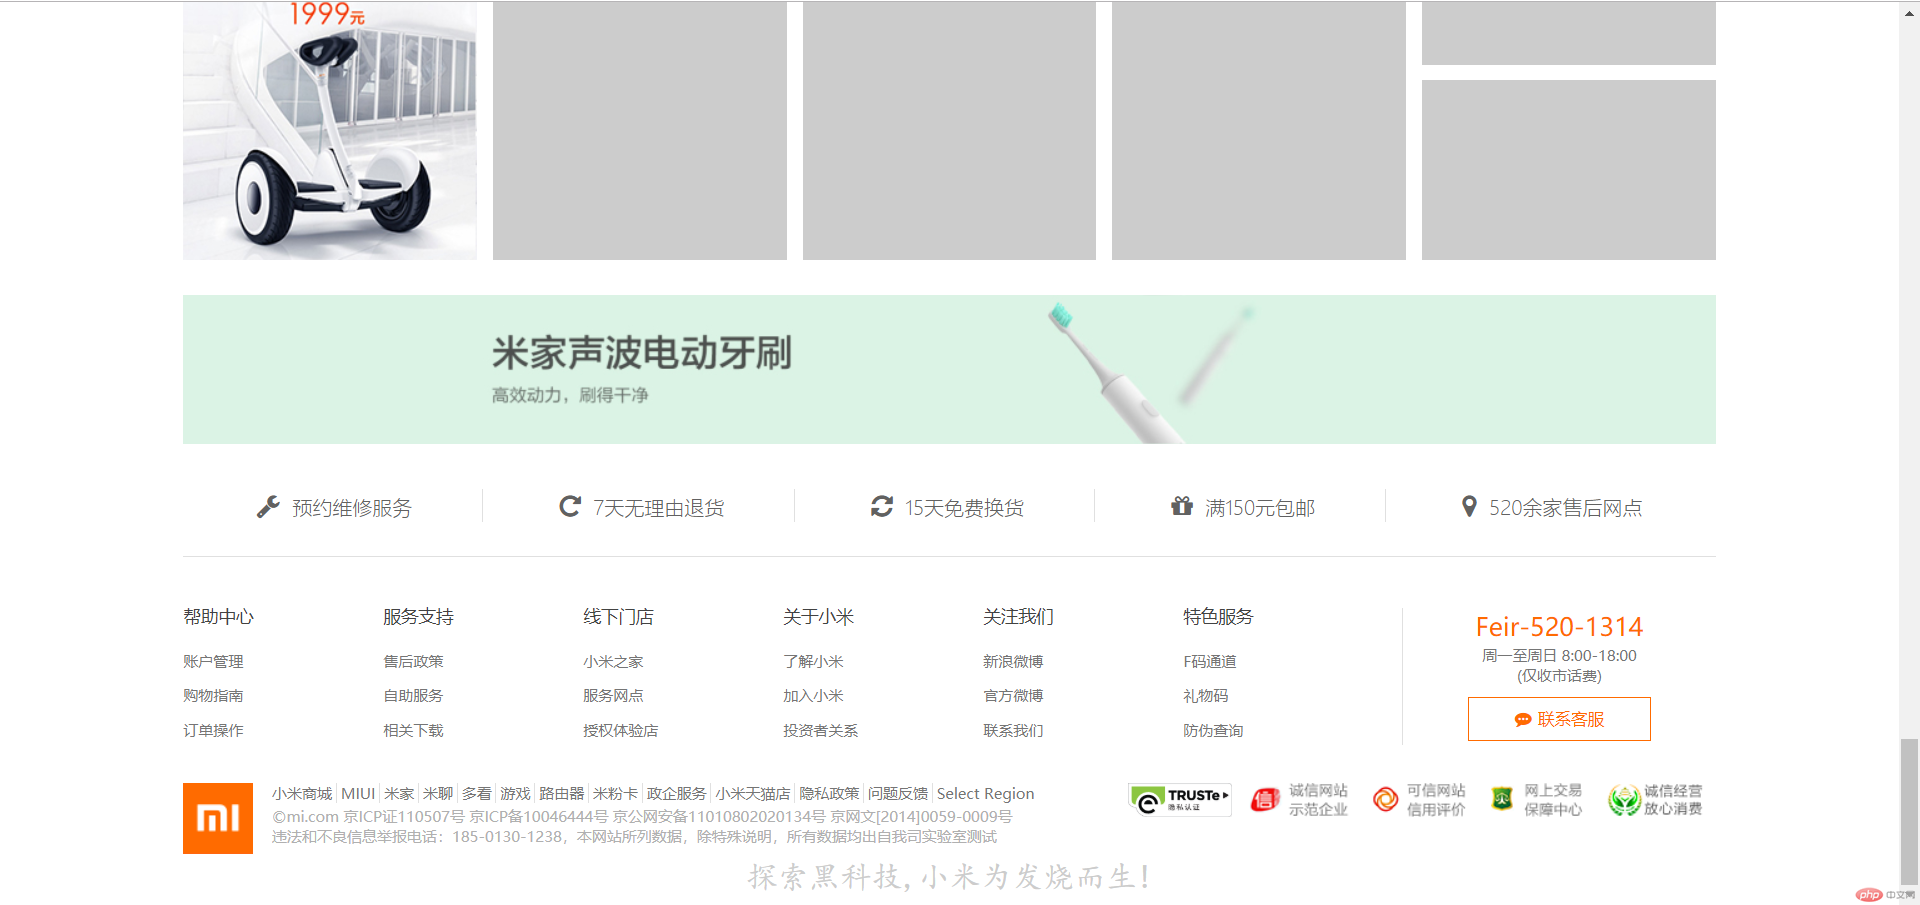Open the 满150元包邮 link
The image size is (1920, 905).
pyautogui.click(x=1260, y=508)
